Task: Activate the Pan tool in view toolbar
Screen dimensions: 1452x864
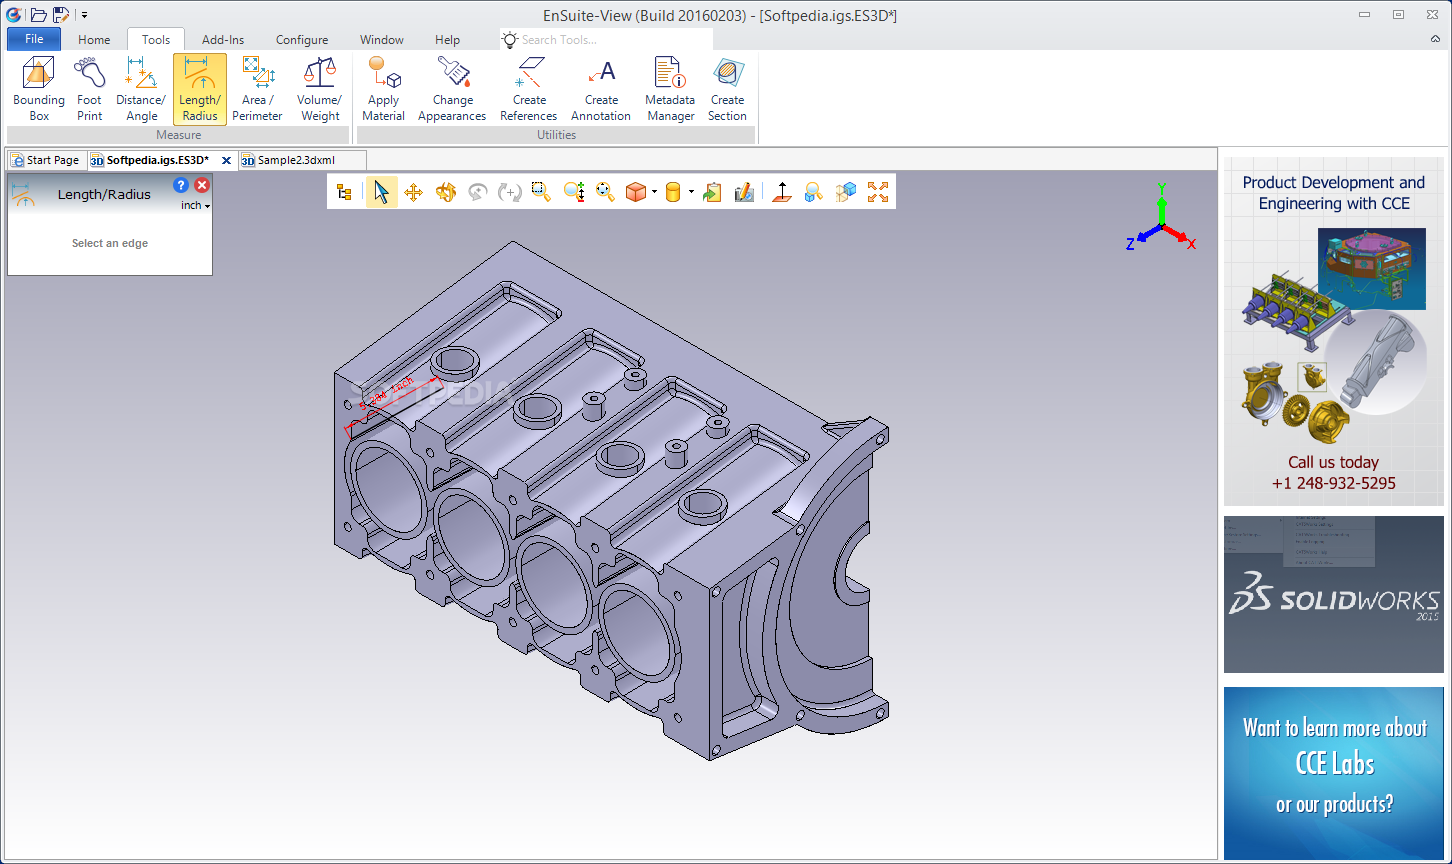Action: coord(413,192)
